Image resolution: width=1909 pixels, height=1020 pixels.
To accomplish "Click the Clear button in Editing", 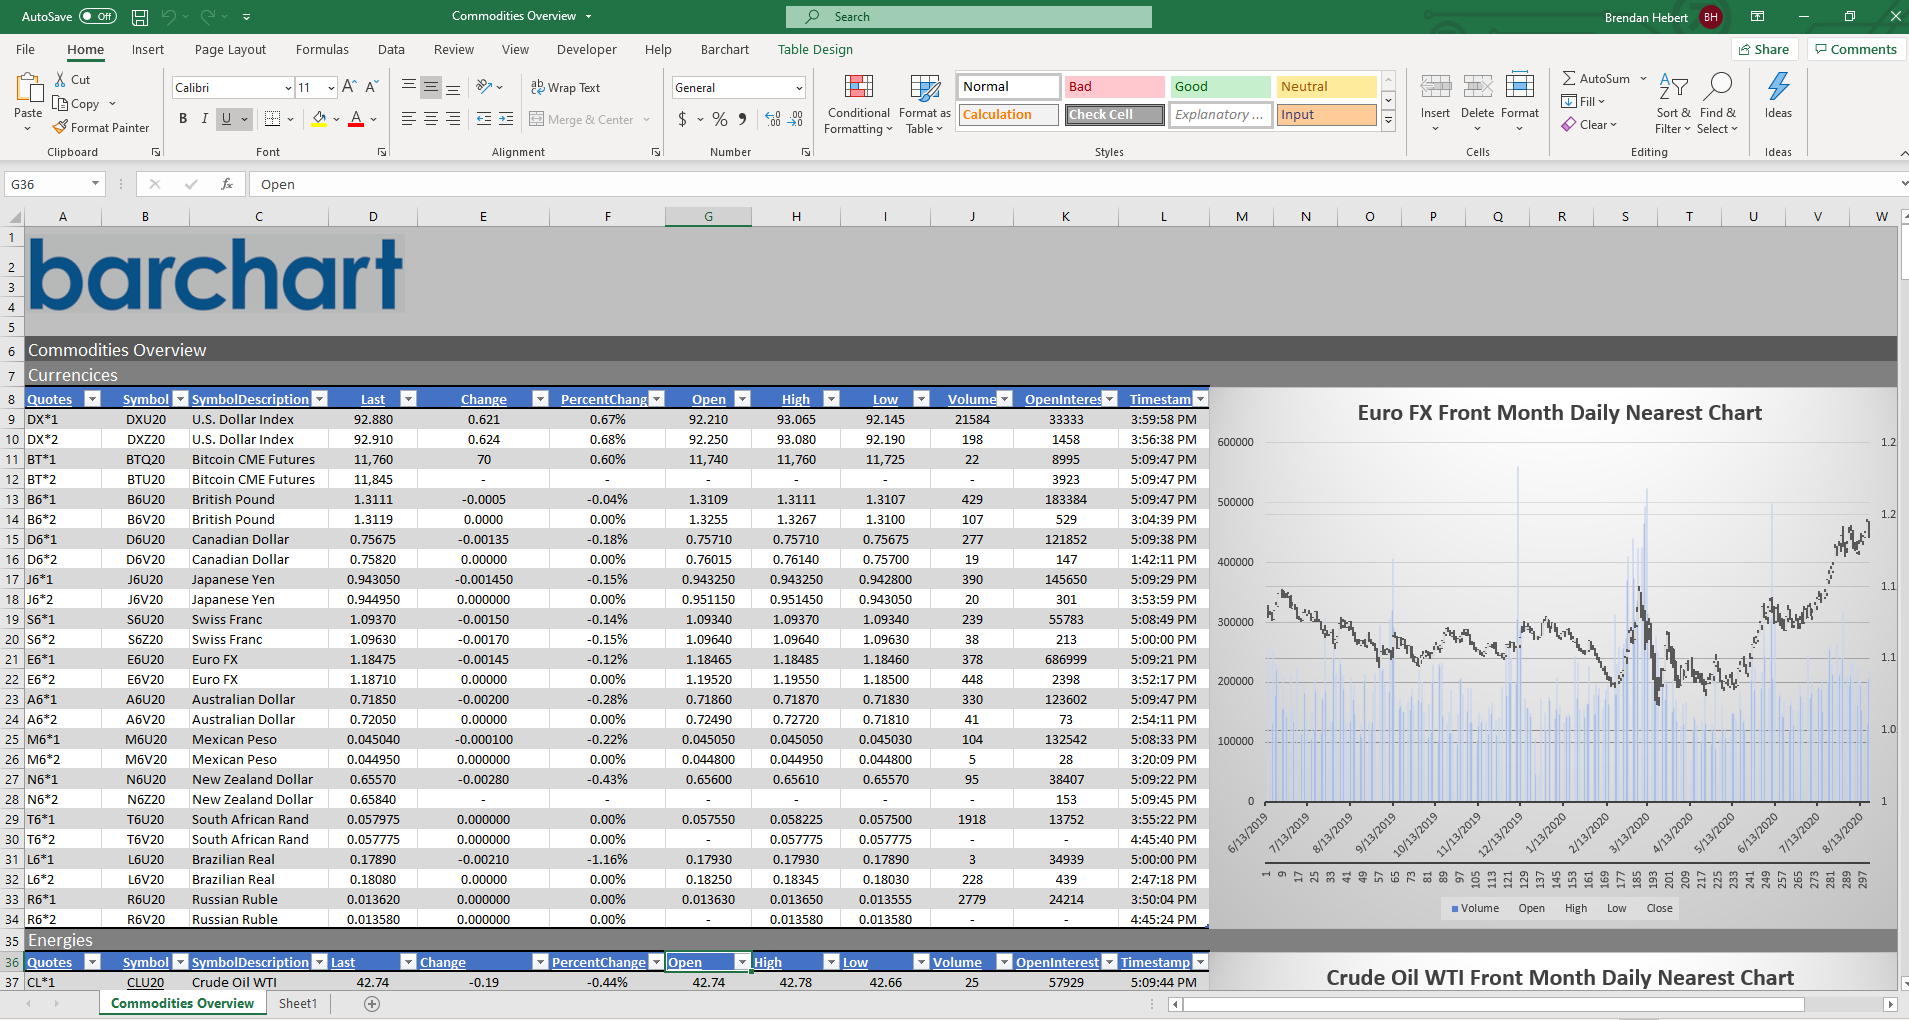I will [x=1589, y=125].
